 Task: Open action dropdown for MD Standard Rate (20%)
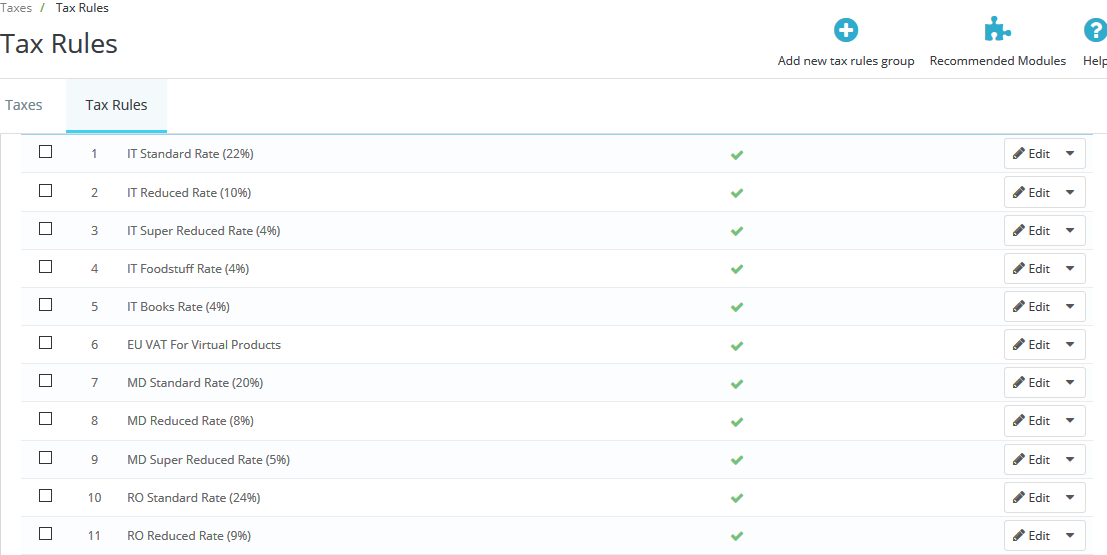[1070, 383]
